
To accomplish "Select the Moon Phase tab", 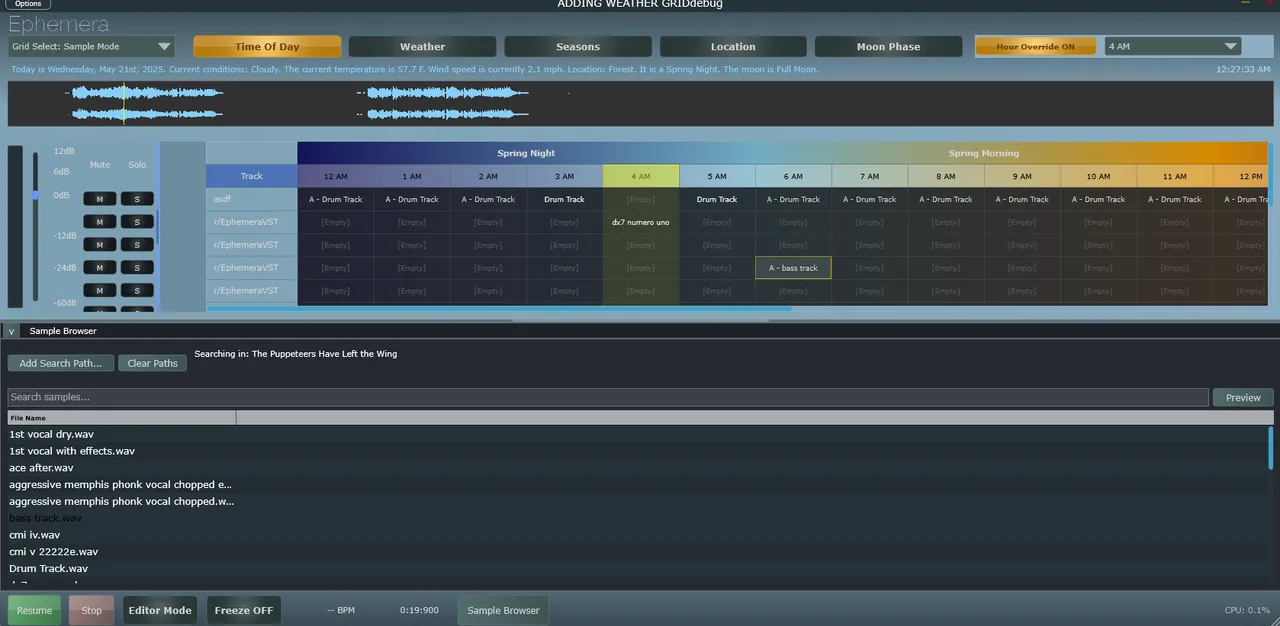I will [888, 47].
